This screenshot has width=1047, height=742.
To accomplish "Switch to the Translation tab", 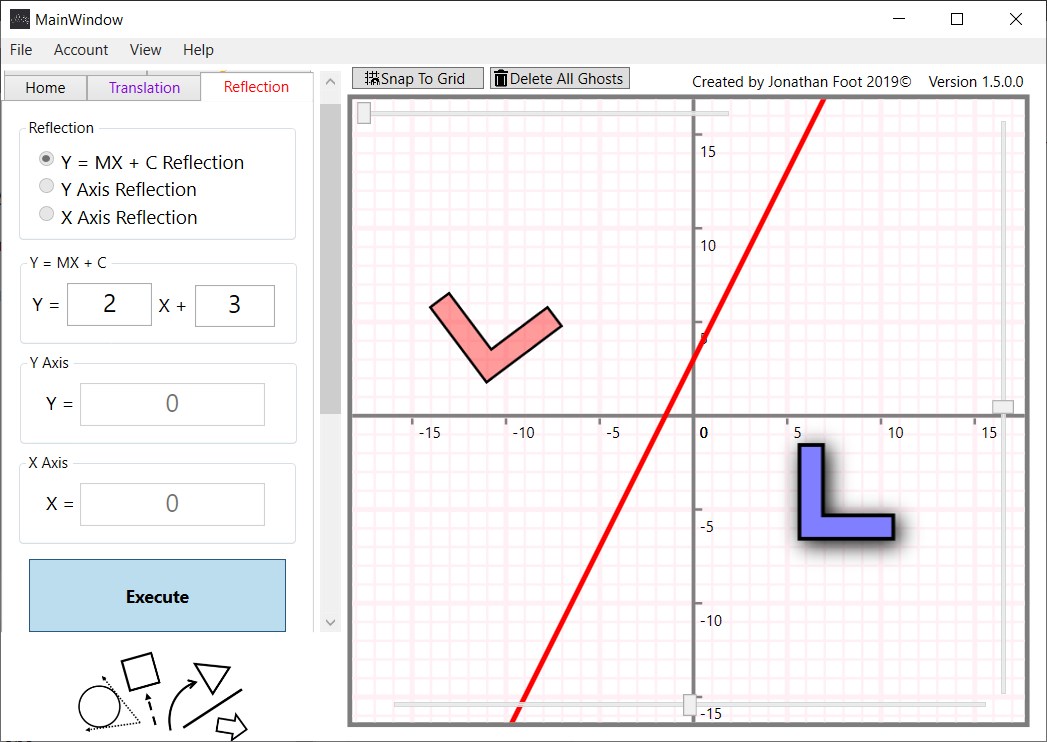I will click(144, 87).
